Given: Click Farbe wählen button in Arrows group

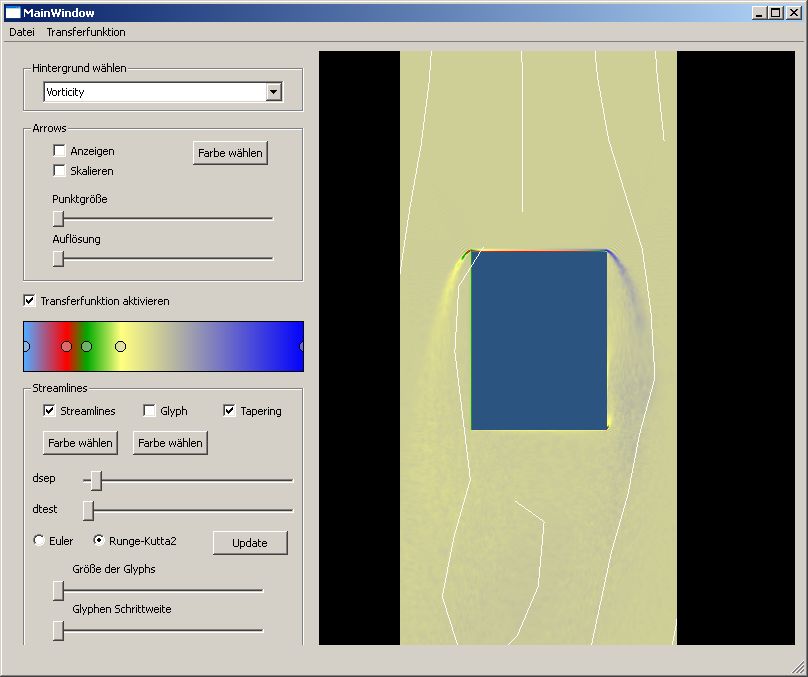Looking at the screenshot, I should pos(230,153).
